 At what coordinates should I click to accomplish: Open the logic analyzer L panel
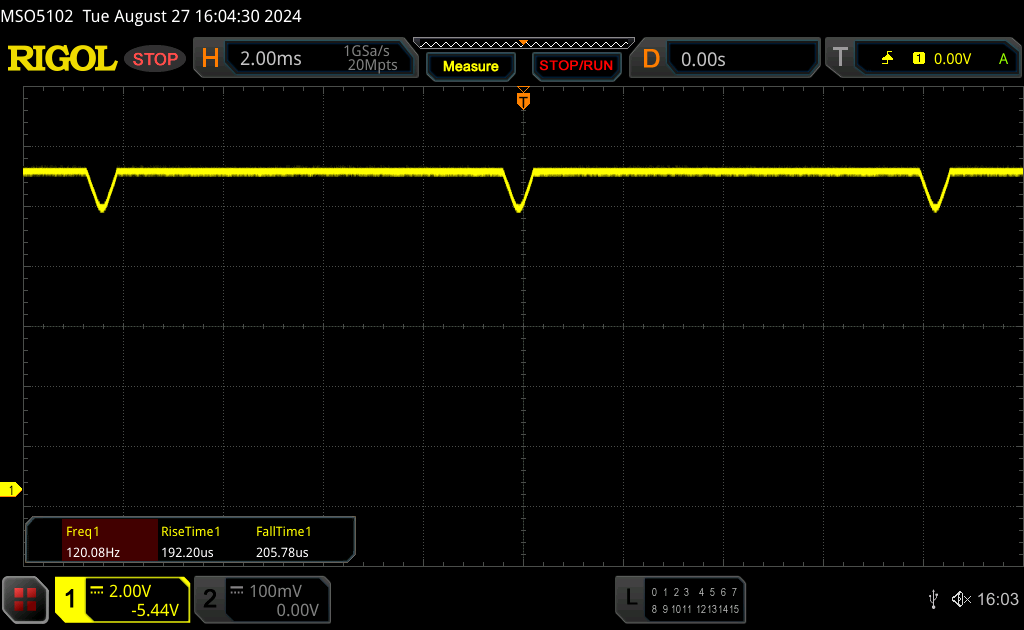(x=631, y=598)
